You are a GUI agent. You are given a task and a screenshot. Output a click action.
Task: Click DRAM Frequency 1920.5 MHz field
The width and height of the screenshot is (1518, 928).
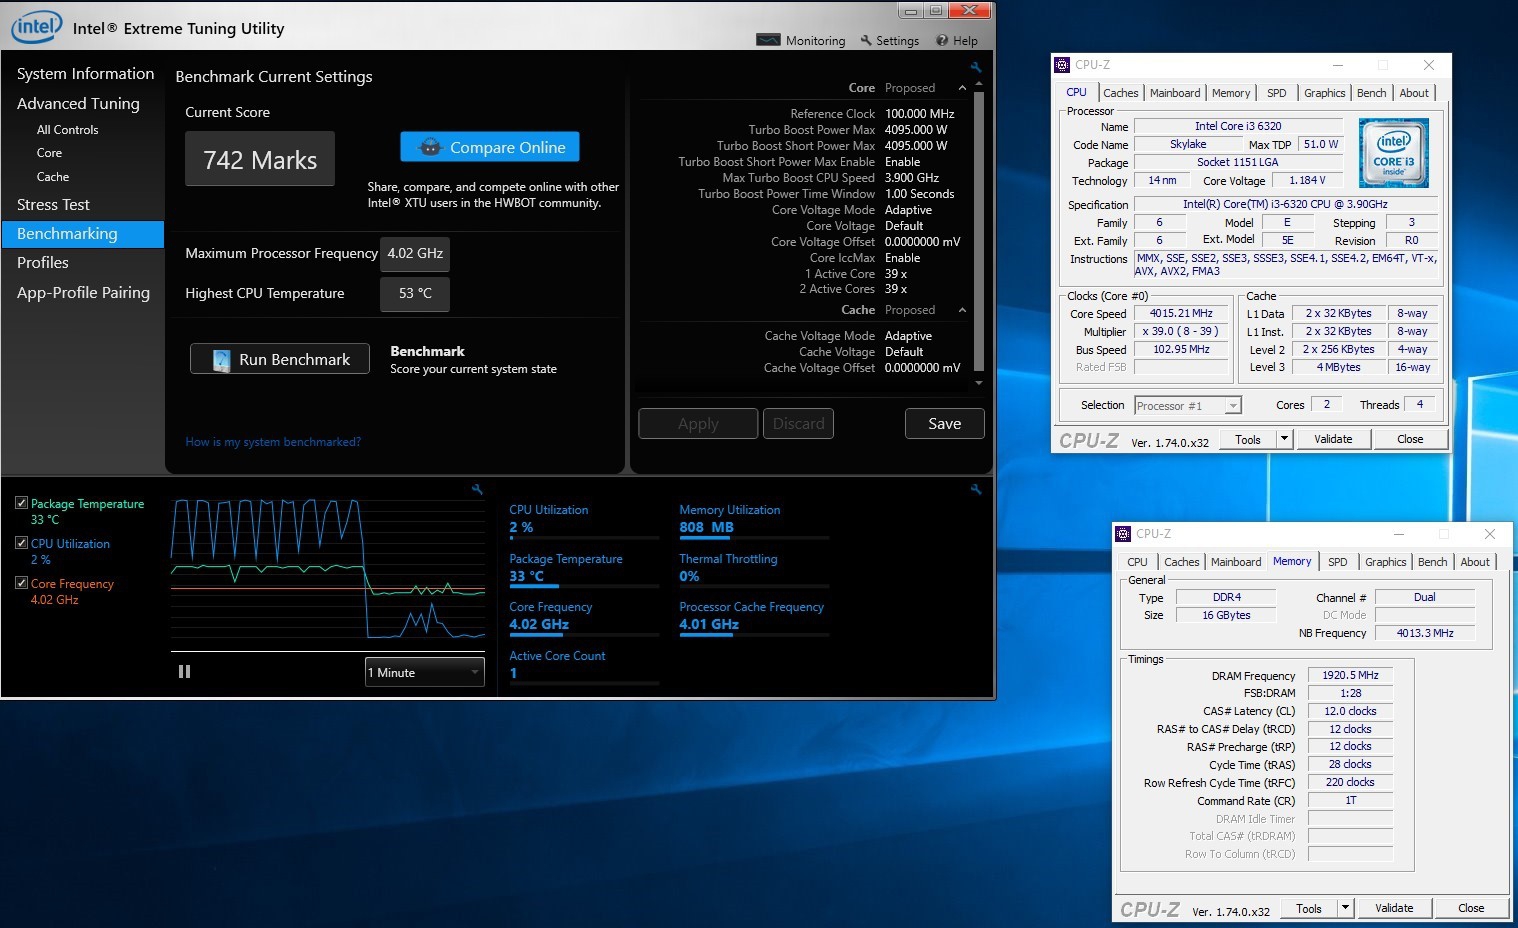click(x=1350, y=675)
